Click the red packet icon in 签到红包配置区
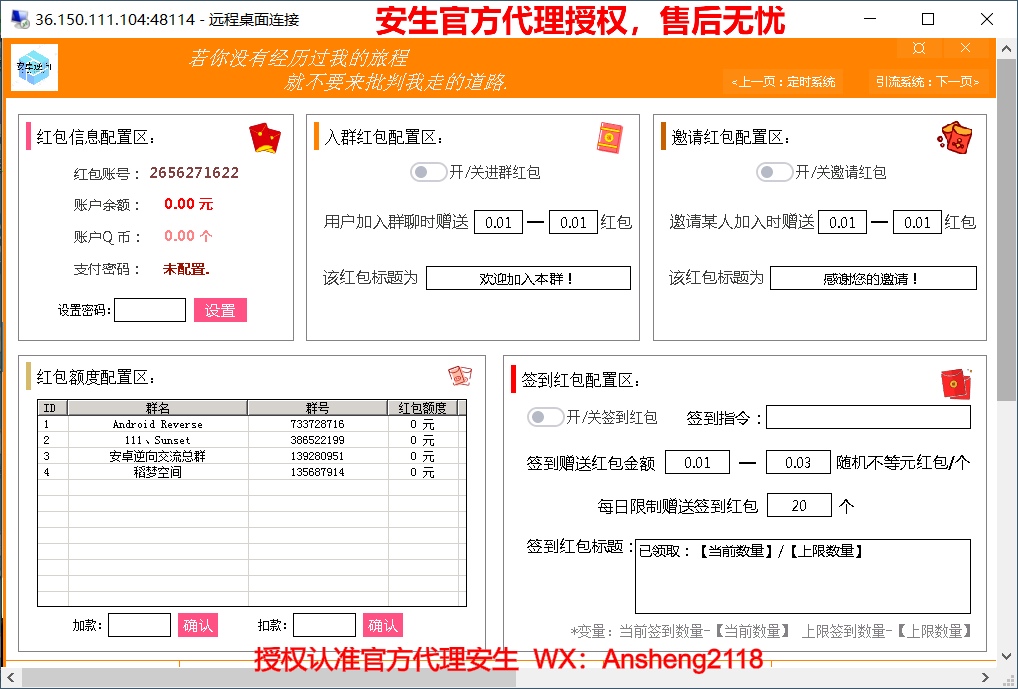Image resolution: width=1018 pixels, height=689 pixels. [x=956, y=382]
